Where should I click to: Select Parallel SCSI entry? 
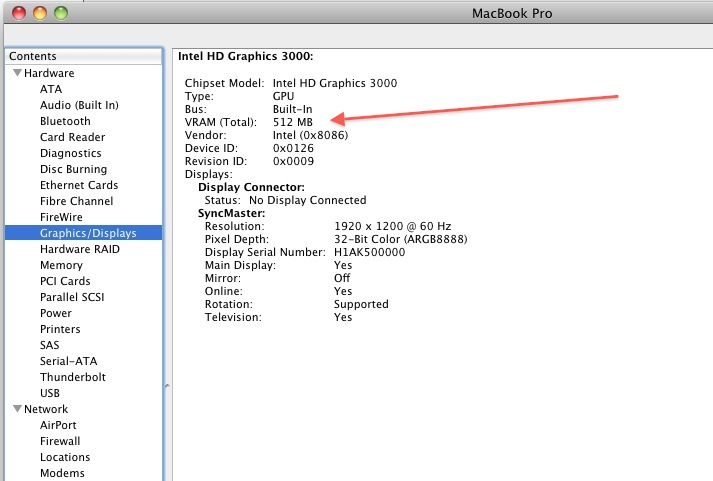(72, 297)
